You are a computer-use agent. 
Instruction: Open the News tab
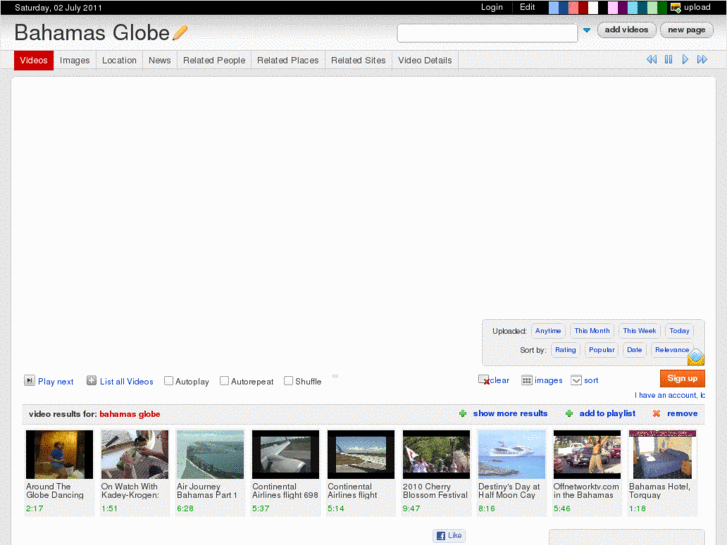coord(159,60)
